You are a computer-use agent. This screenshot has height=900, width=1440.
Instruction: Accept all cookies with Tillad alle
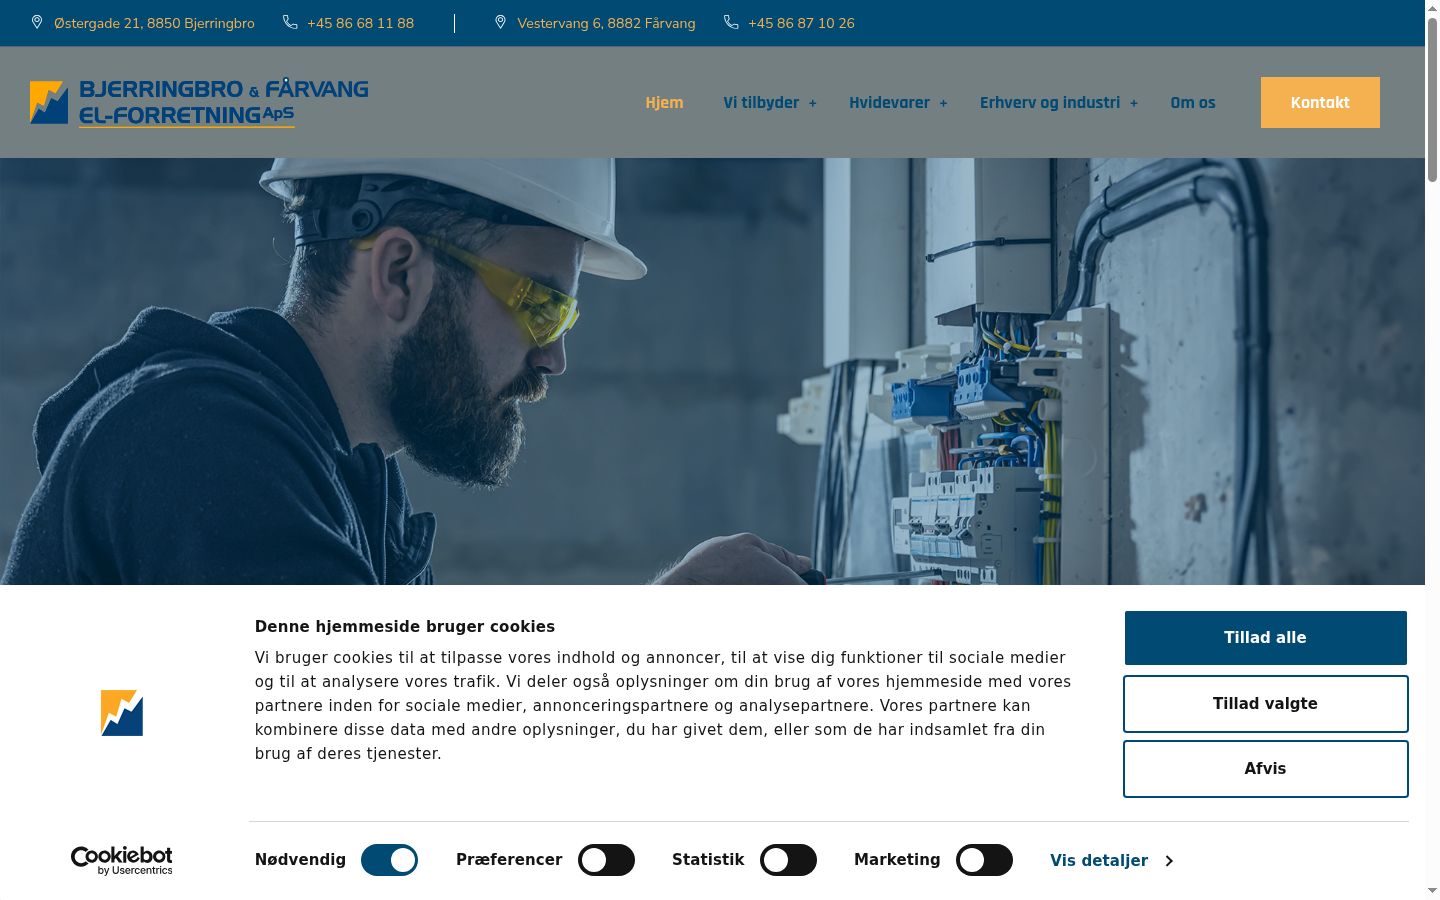pos(1265,638)
